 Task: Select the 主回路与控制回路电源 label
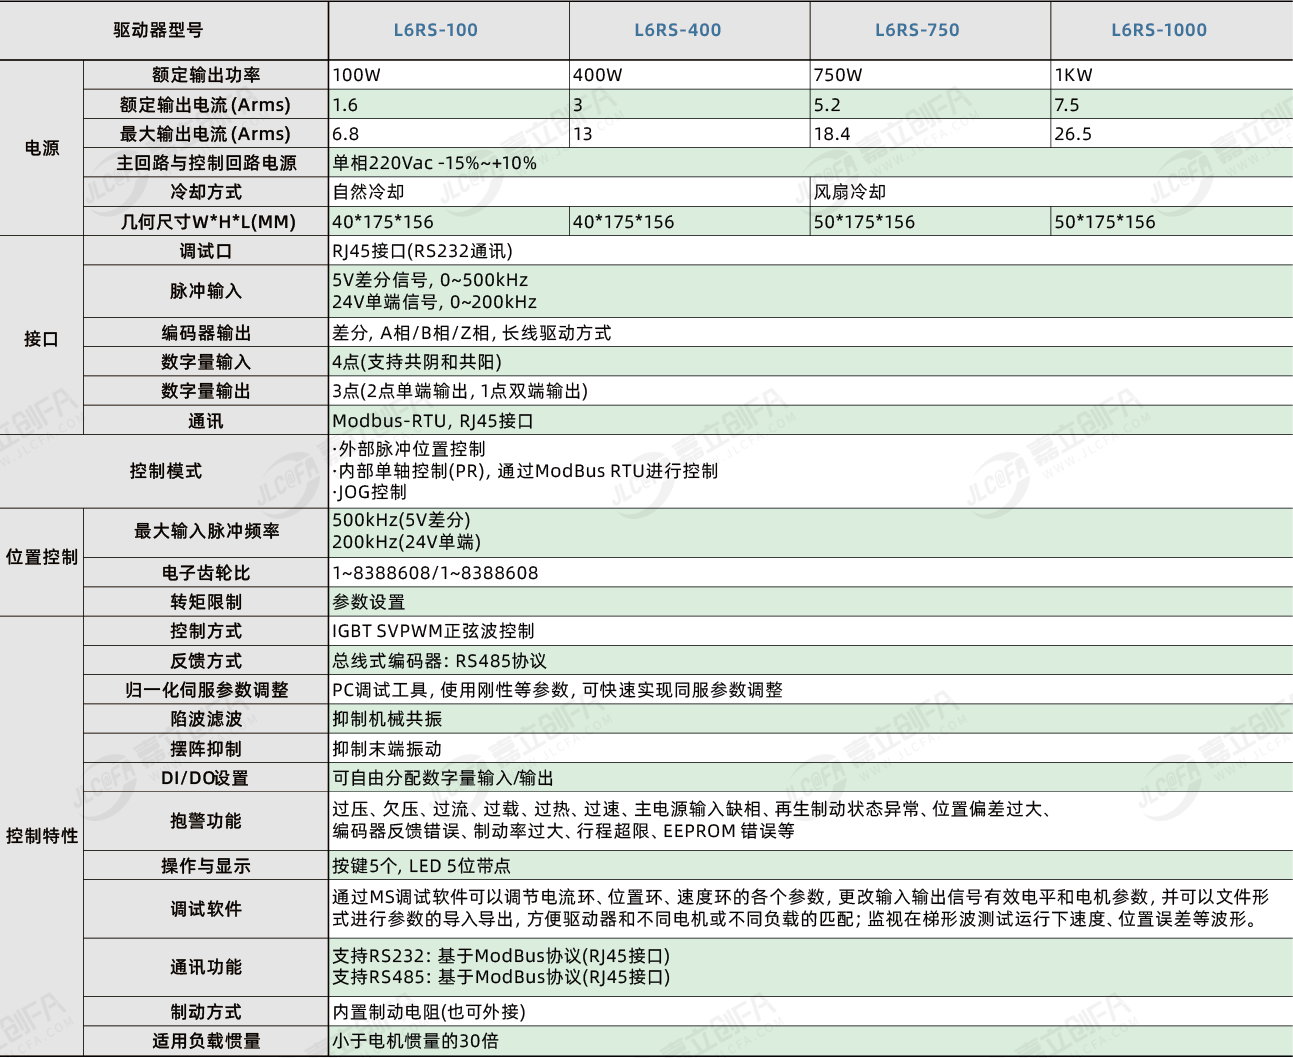click(x=206, y=163)
